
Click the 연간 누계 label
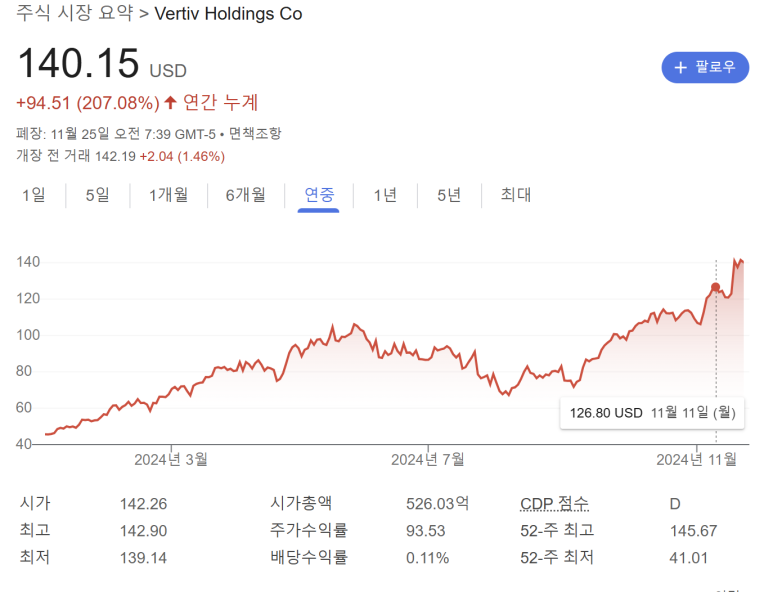[x=220, y=103]
